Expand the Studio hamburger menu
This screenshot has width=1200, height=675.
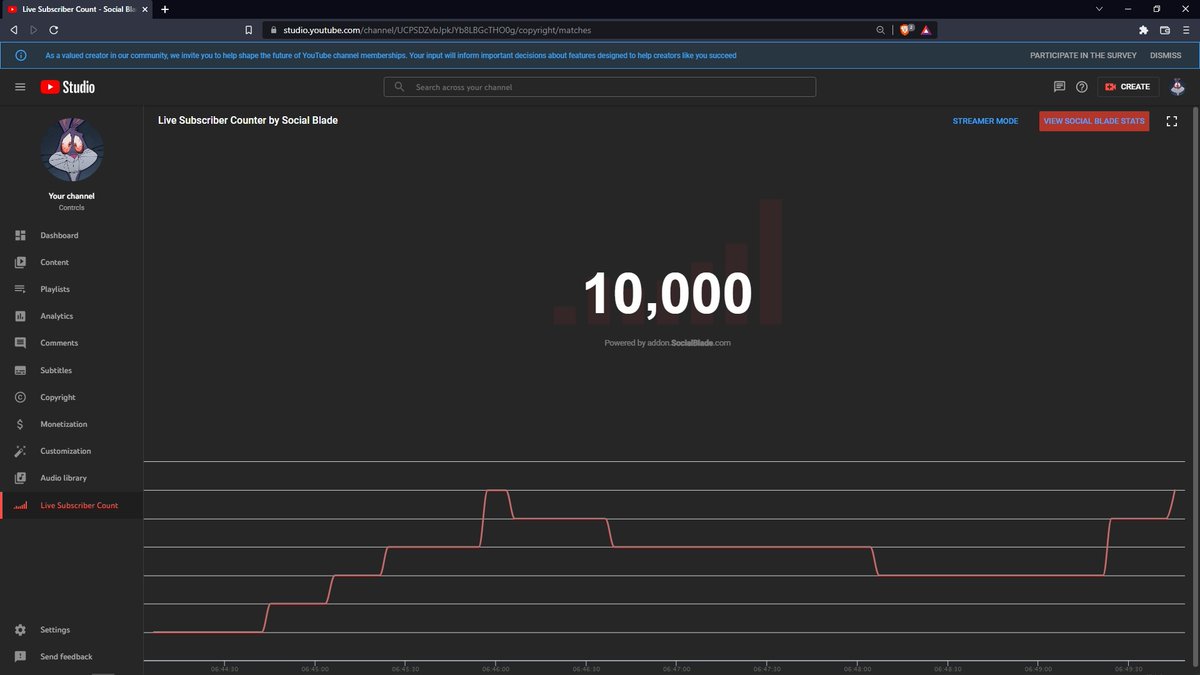[20, 87]
